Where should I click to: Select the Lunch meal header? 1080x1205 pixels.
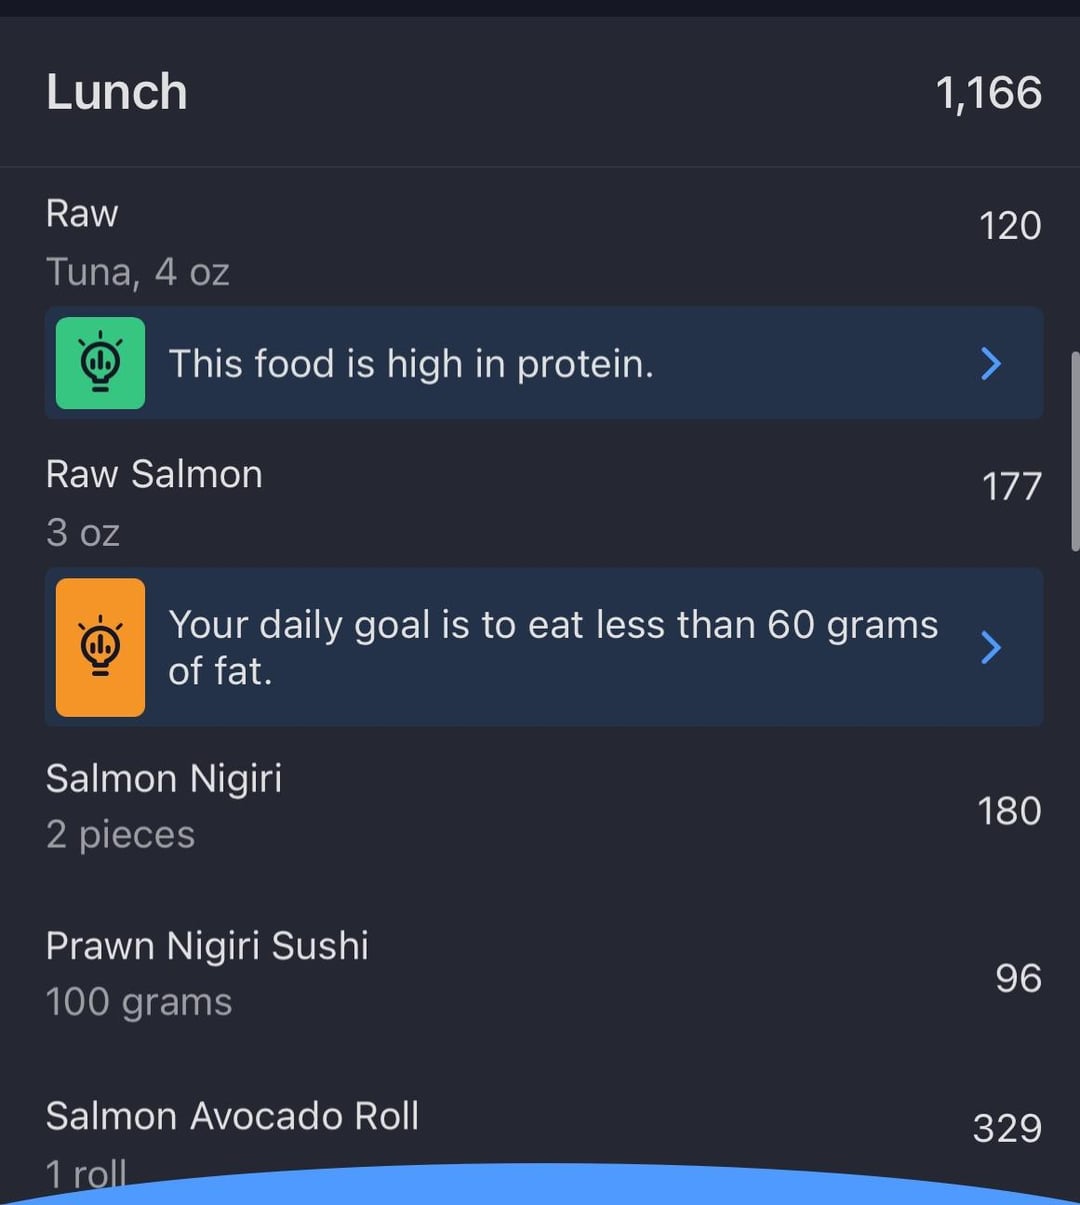pos(117,92)
